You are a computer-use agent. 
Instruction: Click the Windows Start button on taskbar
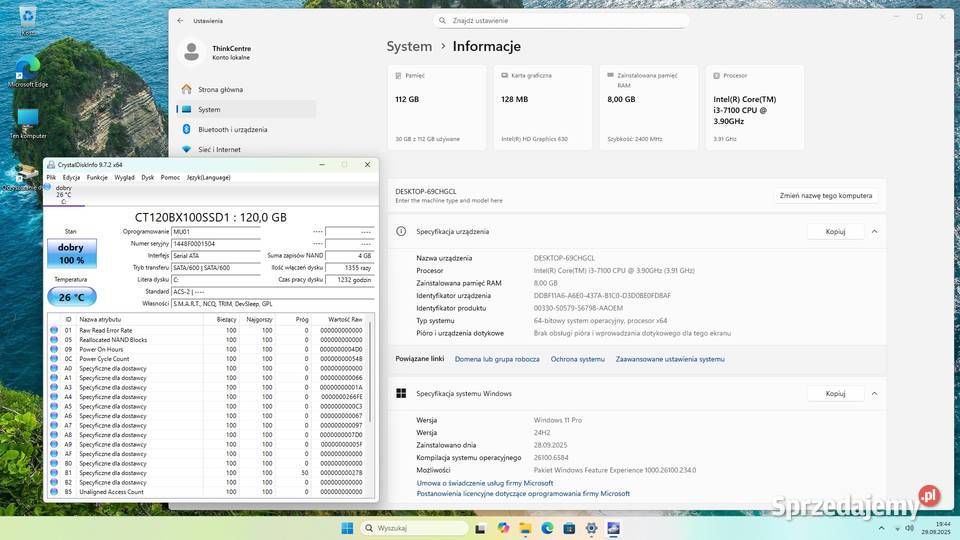[347, 528]
